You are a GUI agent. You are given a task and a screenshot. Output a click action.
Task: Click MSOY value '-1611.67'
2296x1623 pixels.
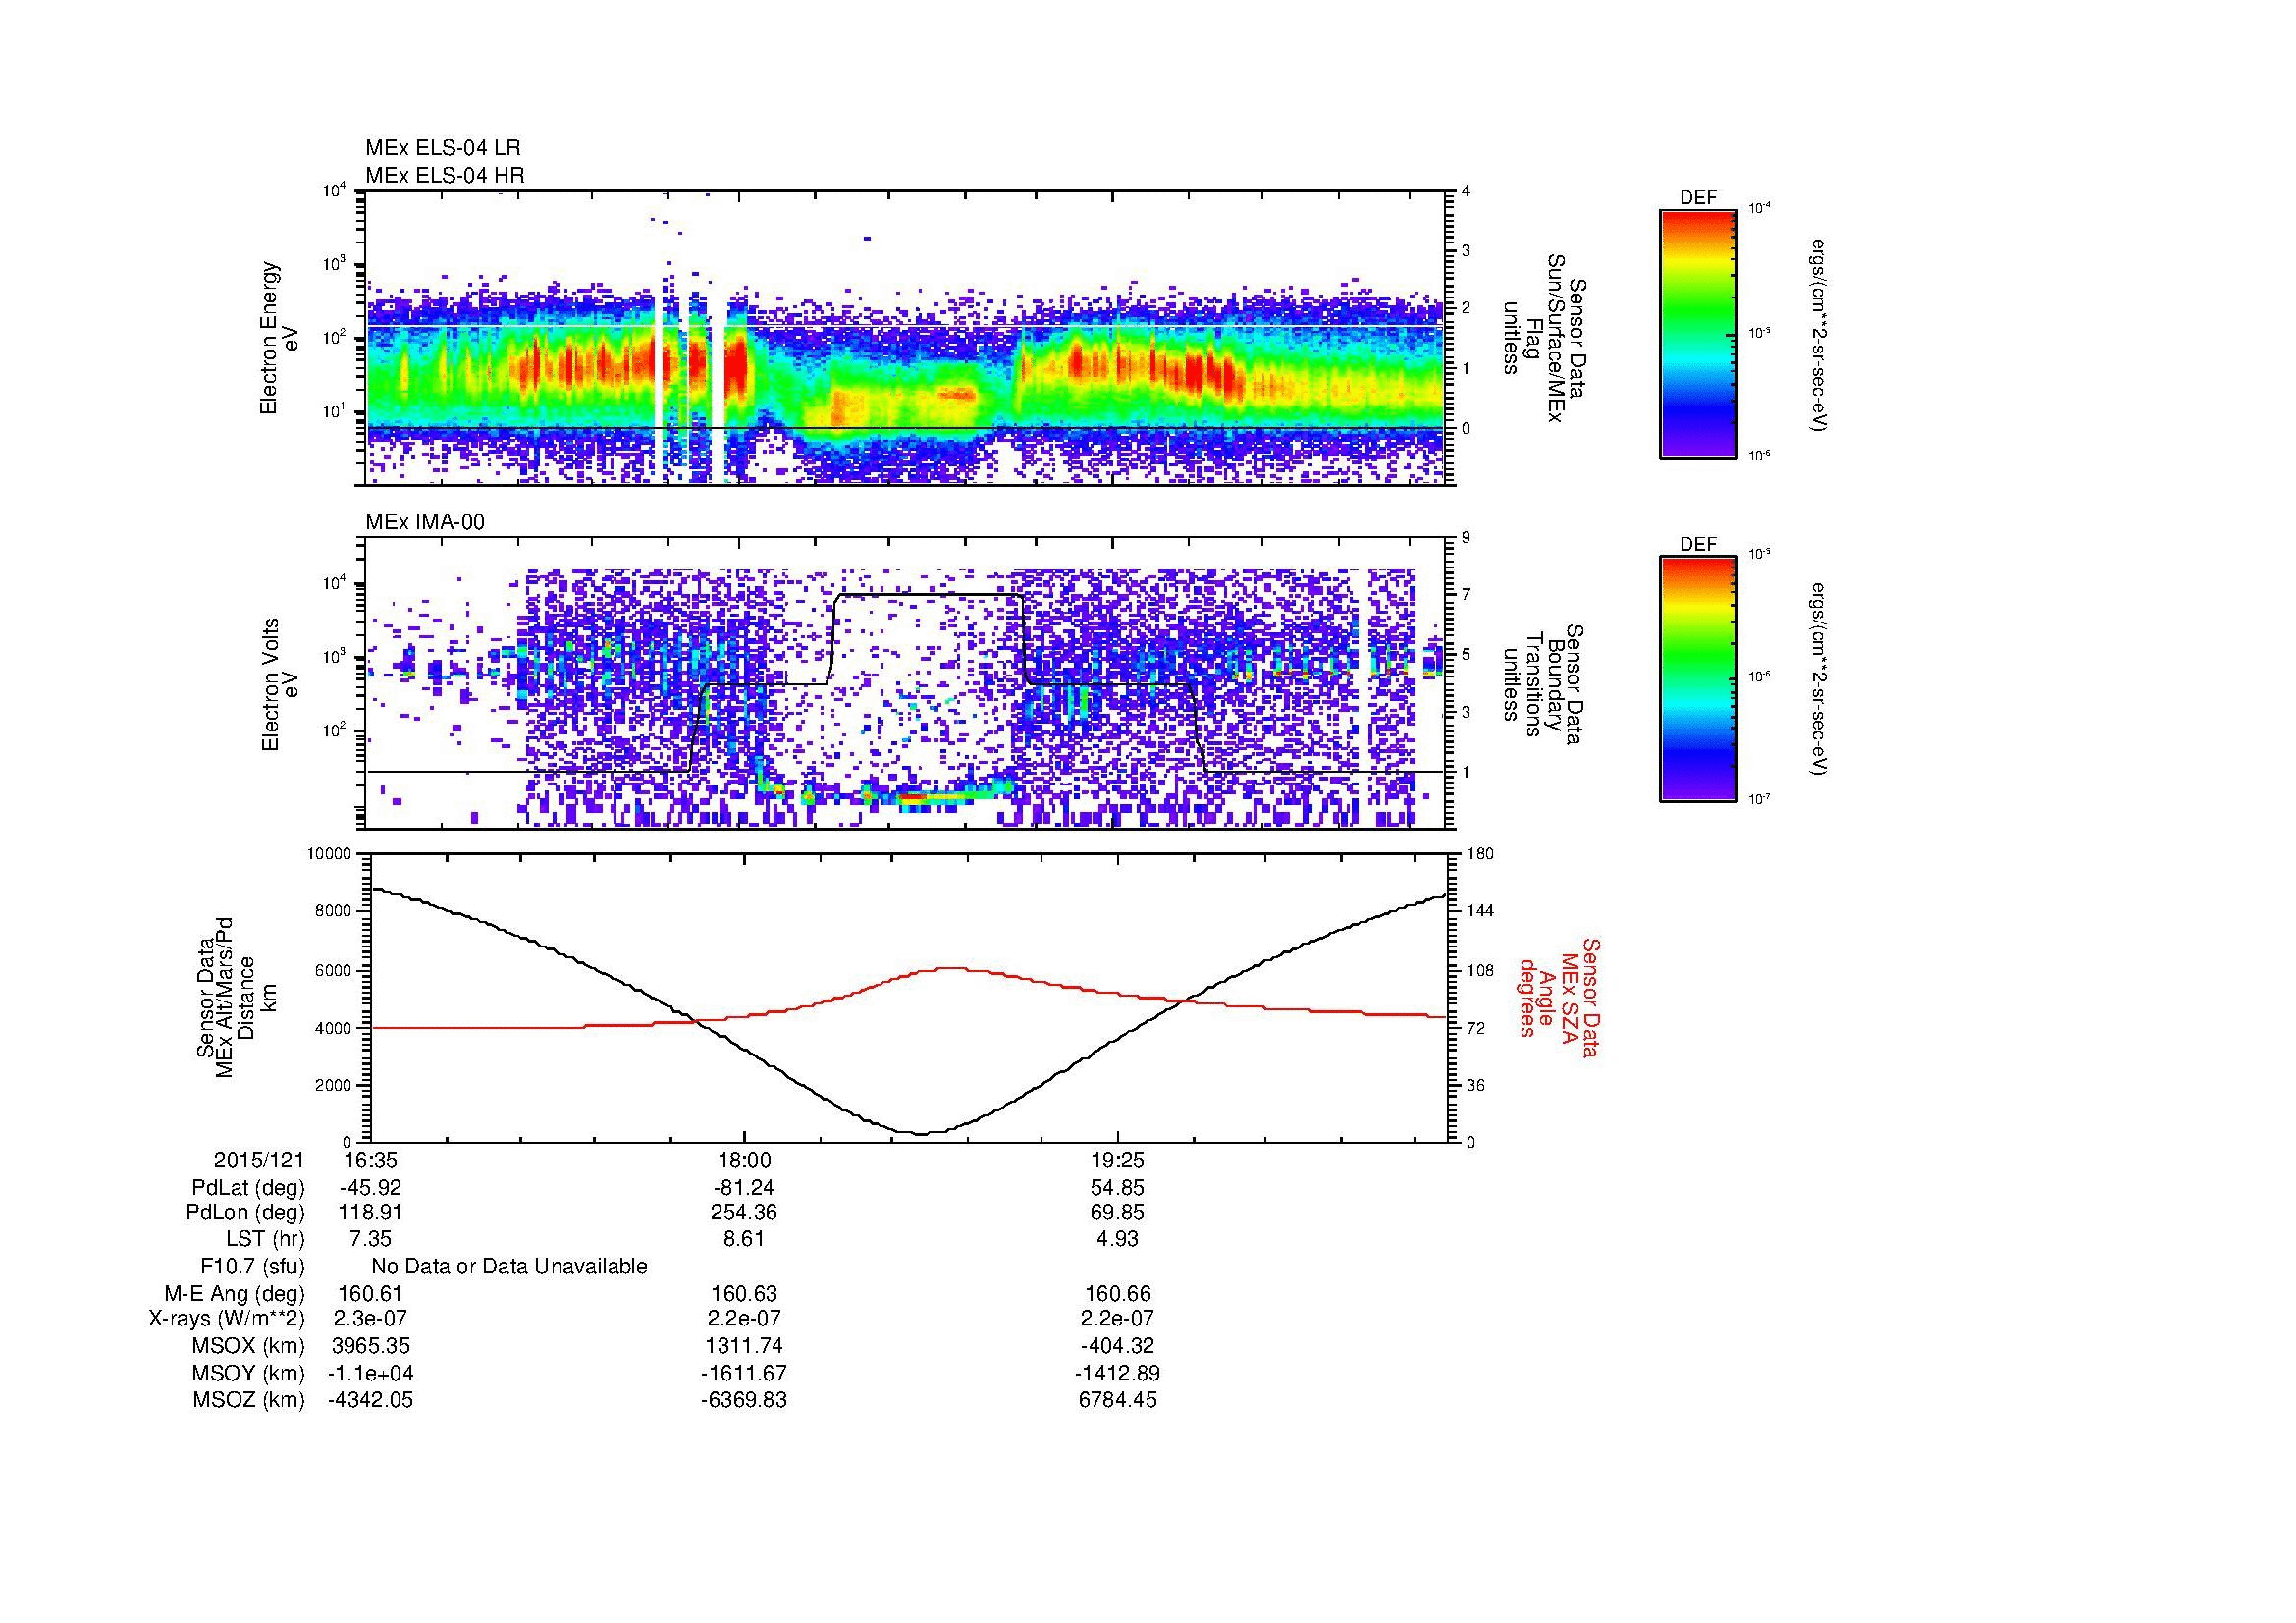pyautogui.click(x=744, y=1373)
